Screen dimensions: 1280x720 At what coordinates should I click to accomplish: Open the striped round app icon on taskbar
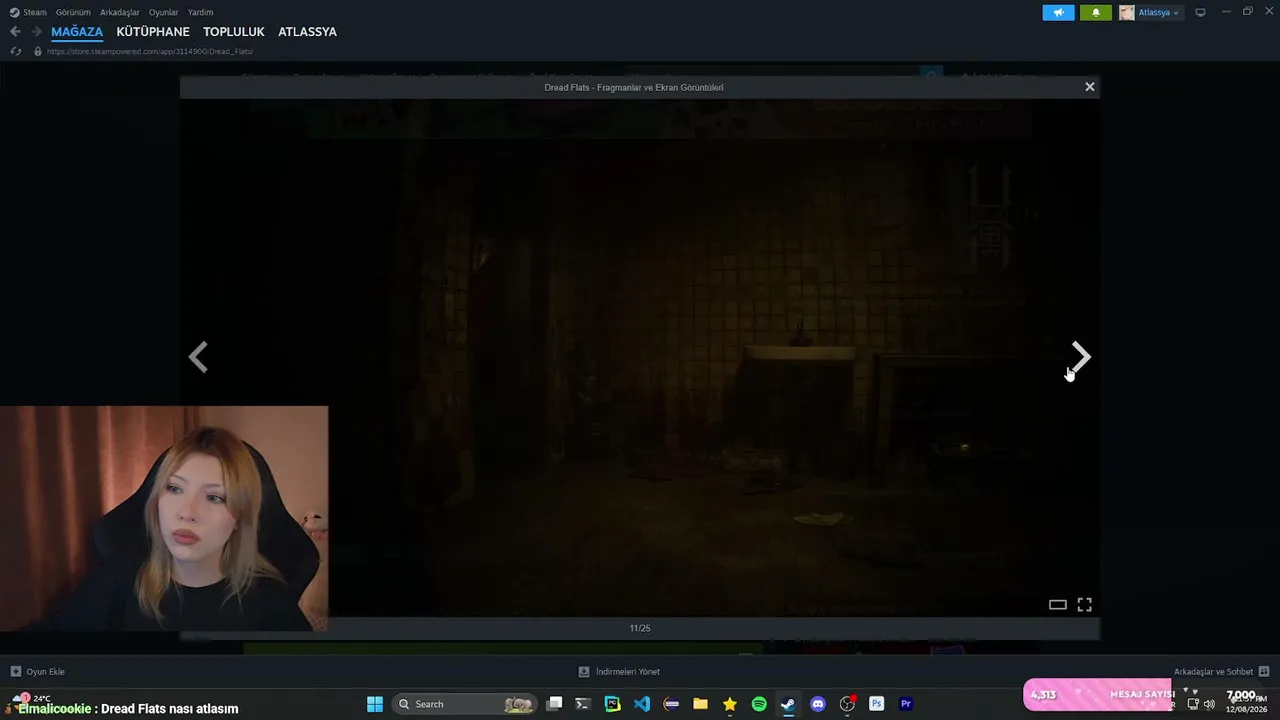(x=671, y=704)
